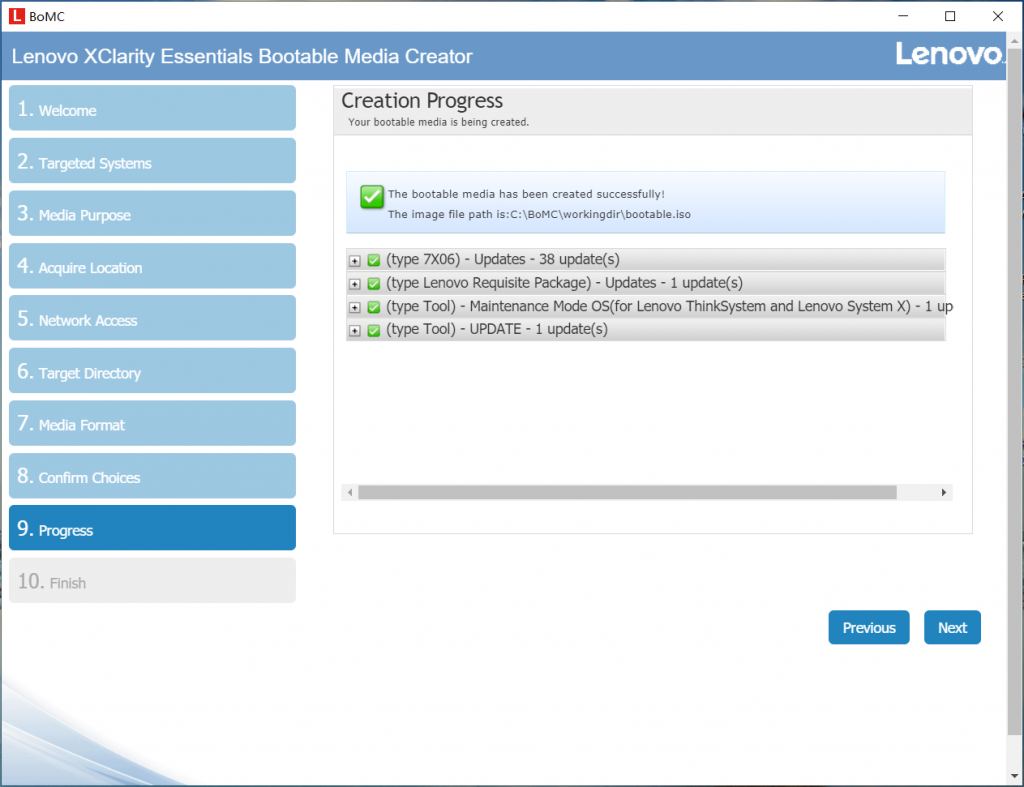Click the horizontal scrollbar right arrow

(944, 492)
